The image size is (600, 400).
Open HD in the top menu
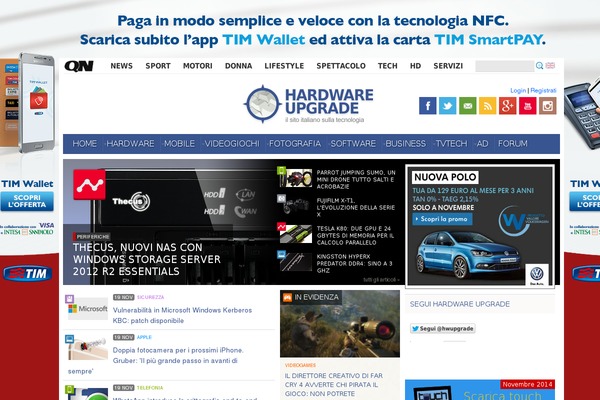(415, 66)
